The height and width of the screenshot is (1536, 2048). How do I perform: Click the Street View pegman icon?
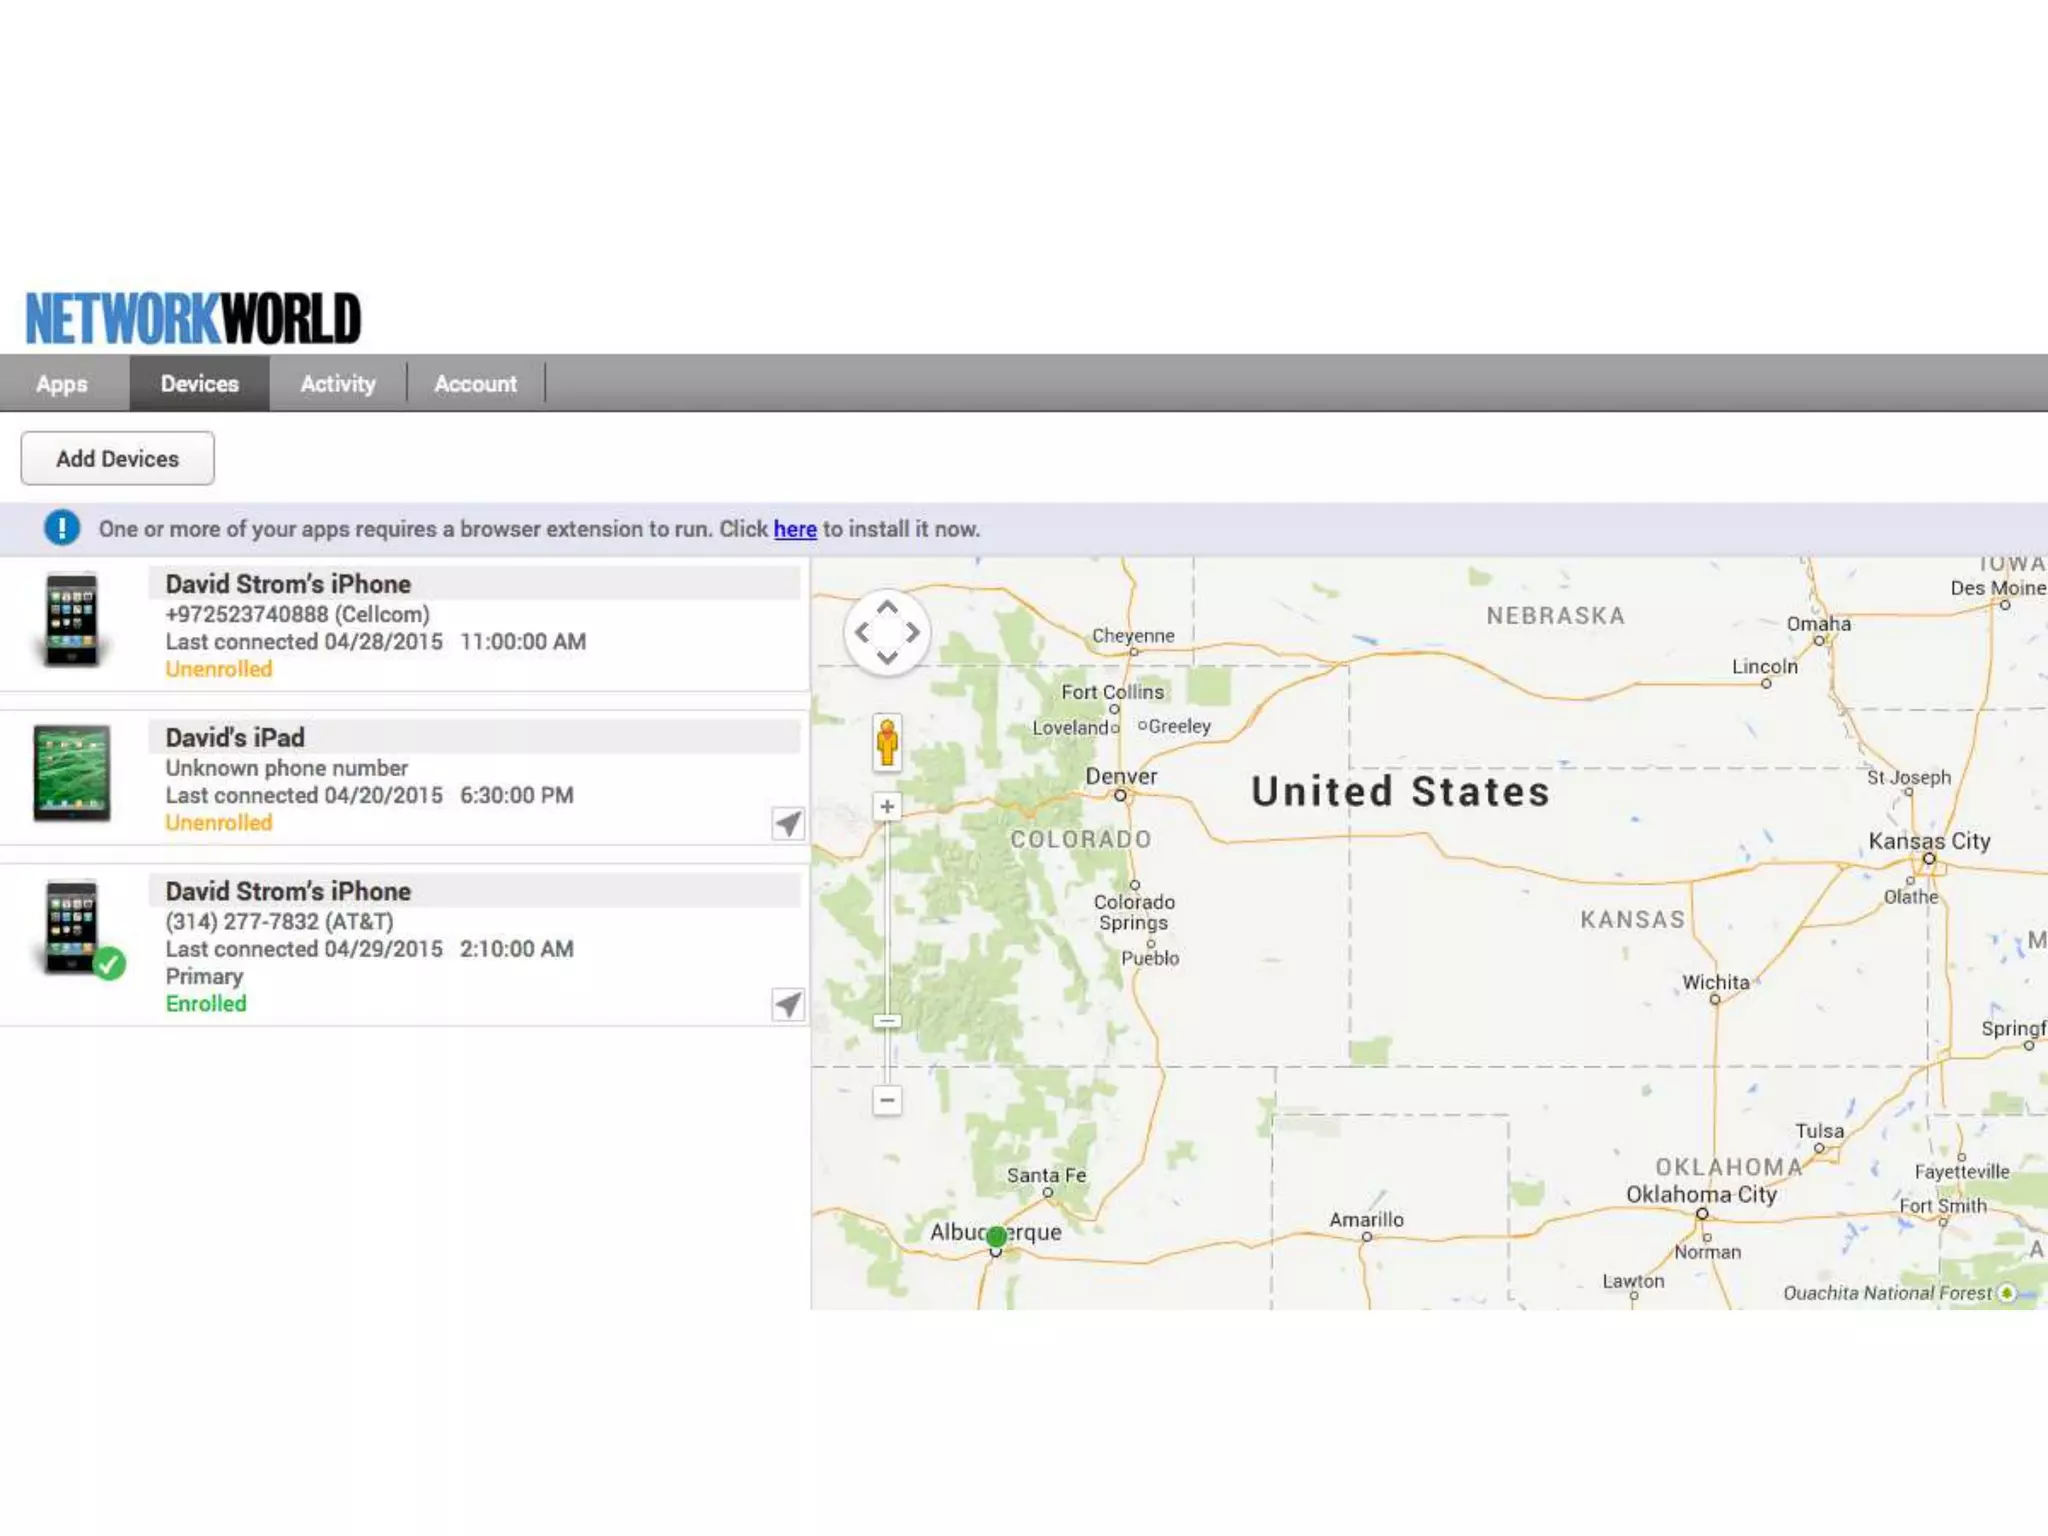click(x=887, y=743)
